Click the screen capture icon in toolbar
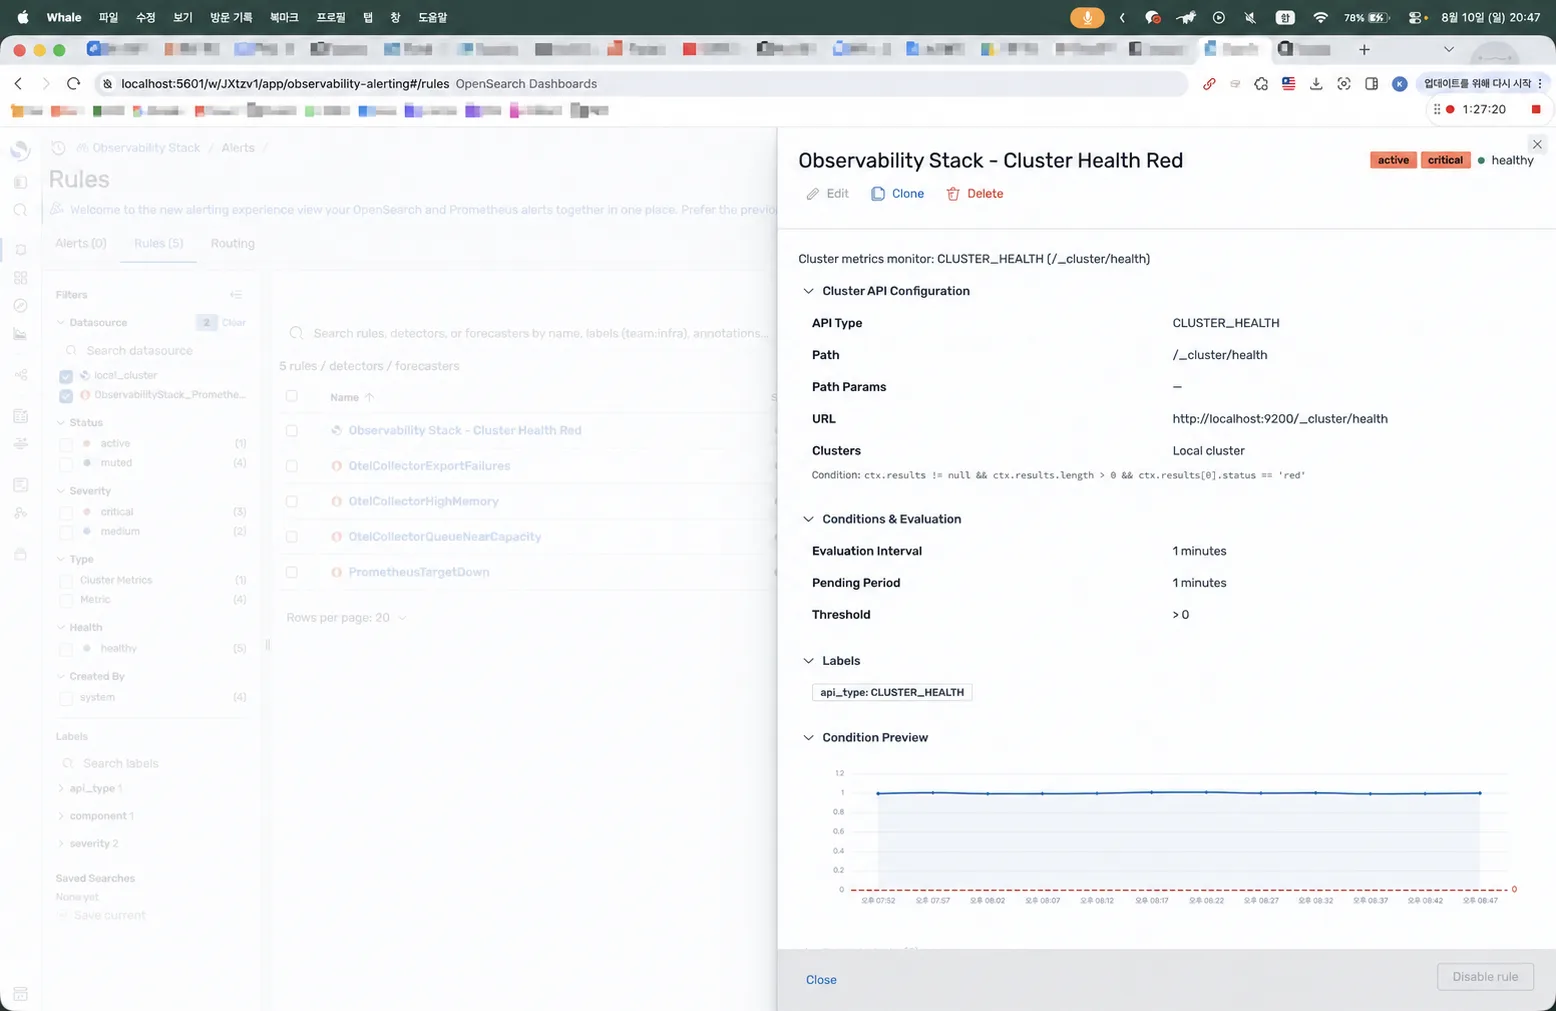Image resolution: width=1556 pixels, height=1011 pixels. [x=1344, y=84]
